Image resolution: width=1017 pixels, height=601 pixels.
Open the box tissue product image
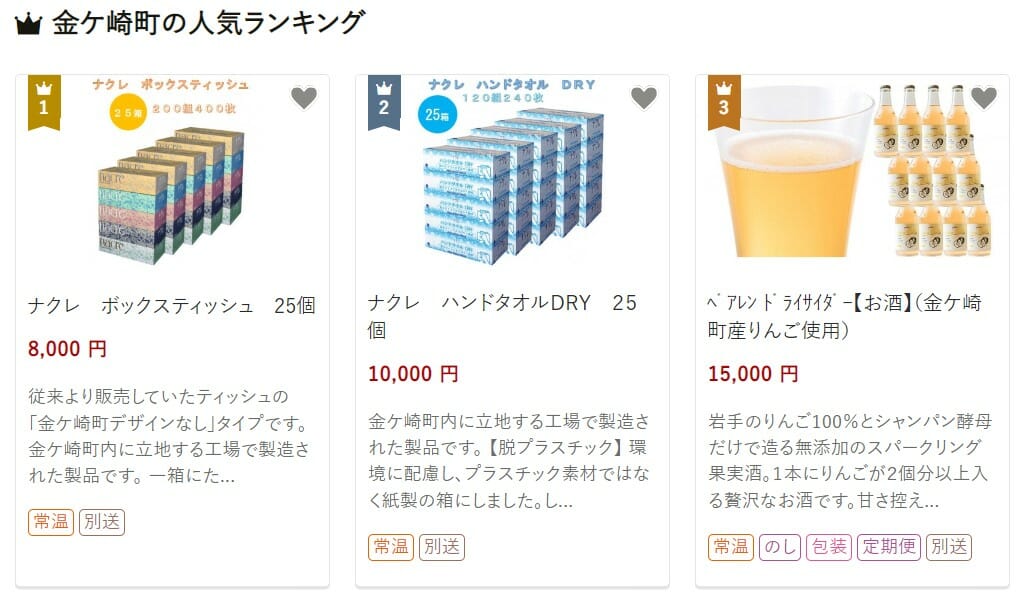coord(172,172)
